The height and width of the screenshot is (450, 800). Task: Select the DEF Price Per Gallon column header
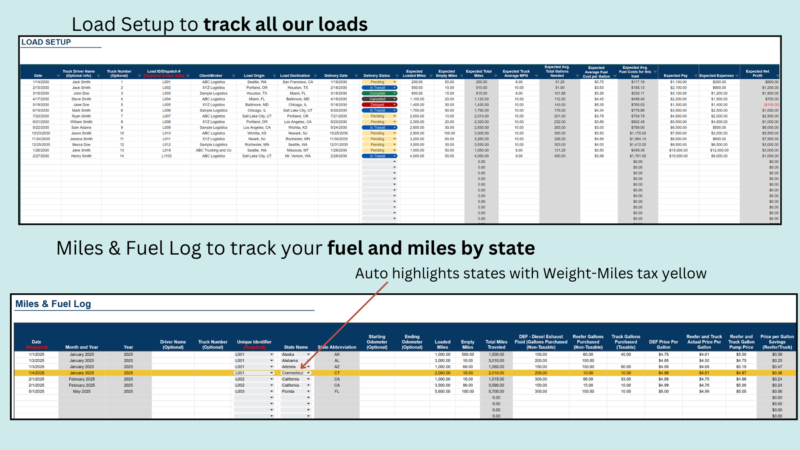coord(663,344)
